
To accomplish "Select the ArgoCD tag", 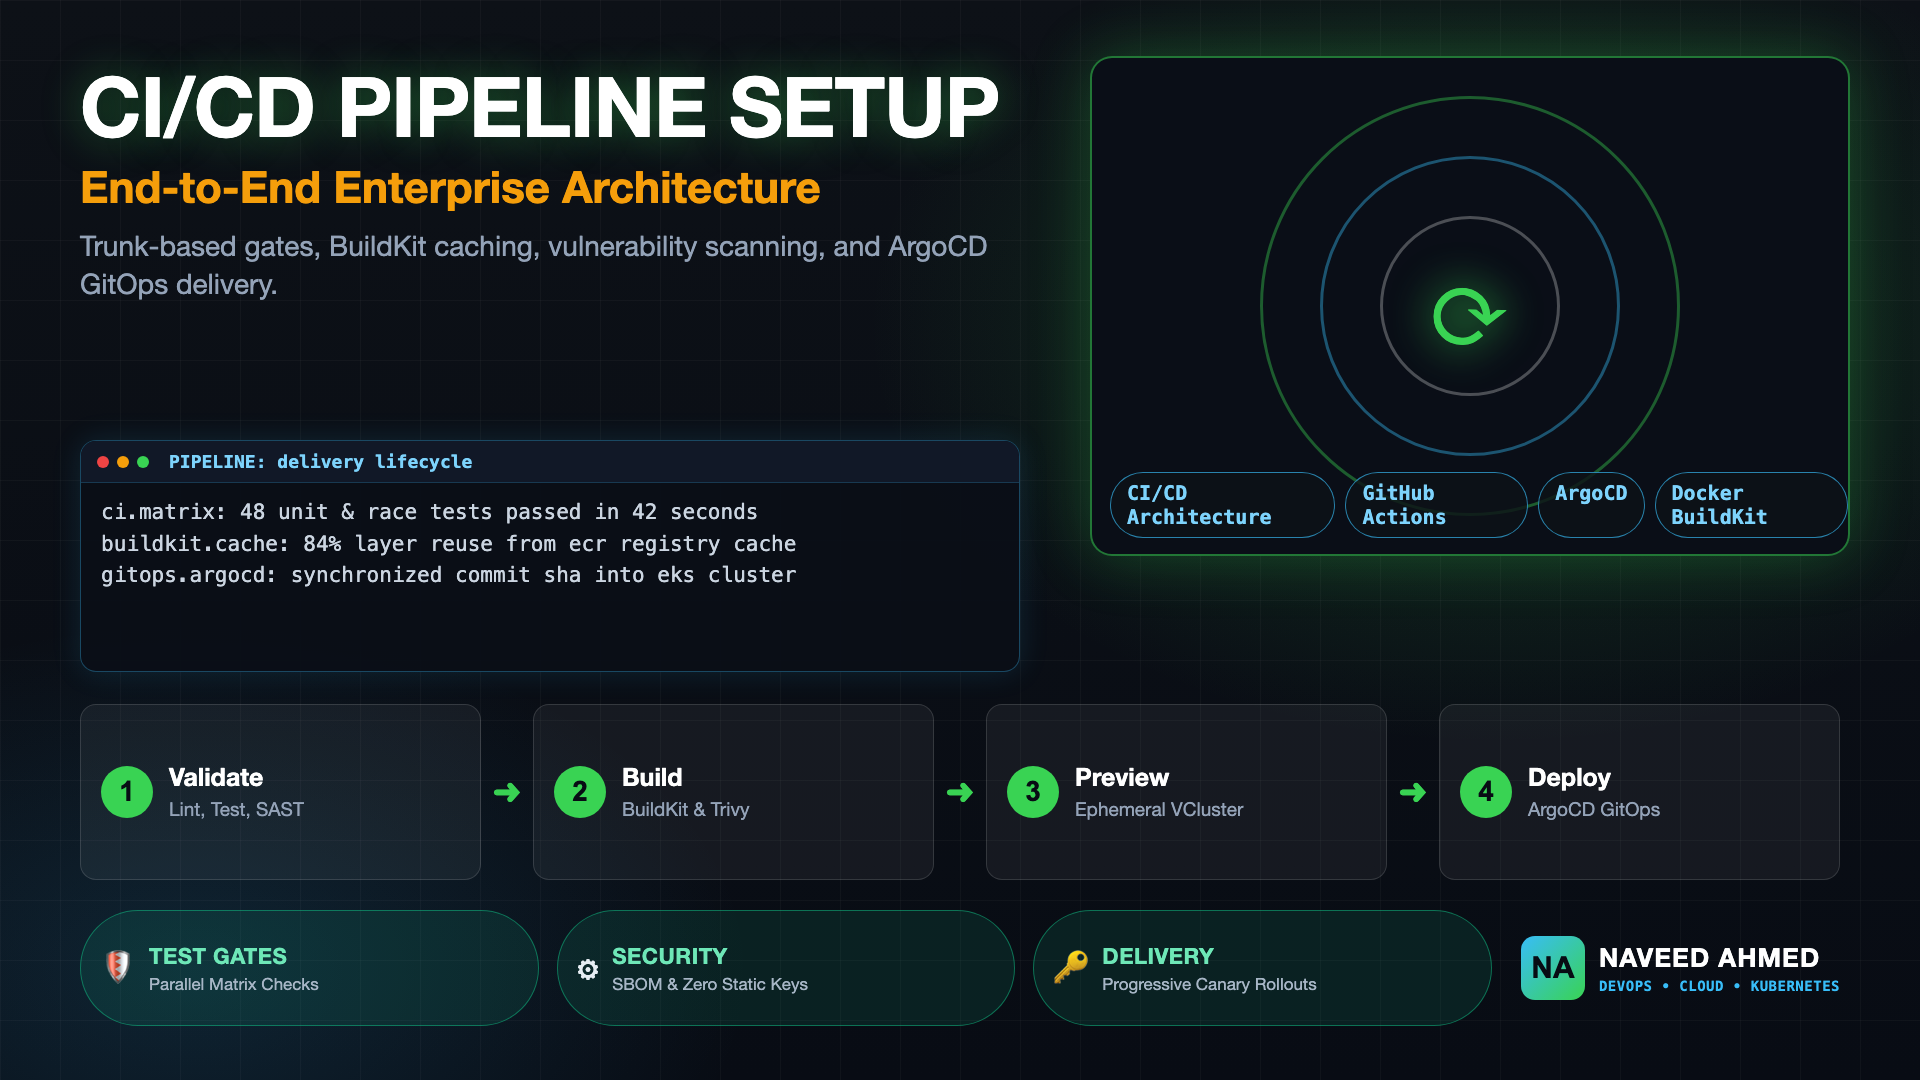I will coord(1591,505).
